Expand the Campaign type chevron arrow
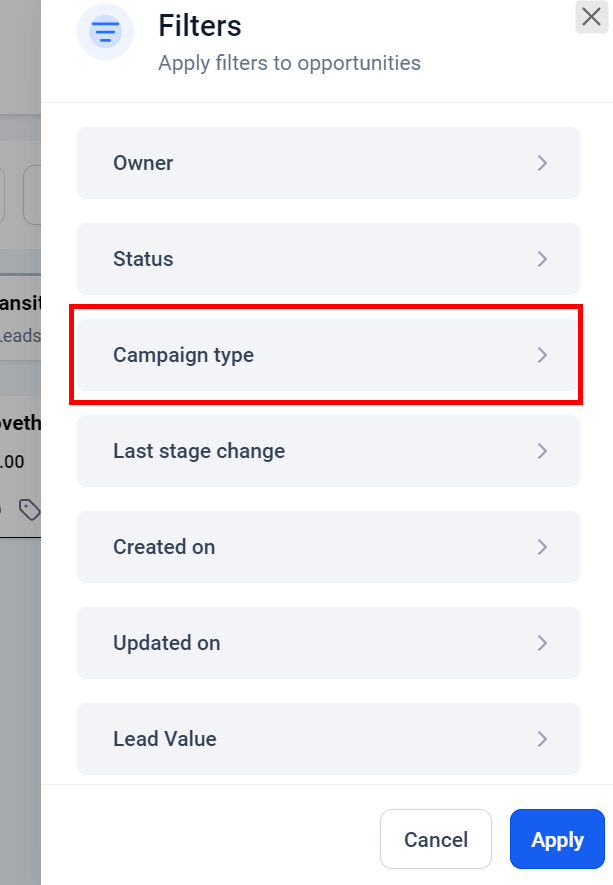Viewport: 613px width, 885px height. point(542,355)
